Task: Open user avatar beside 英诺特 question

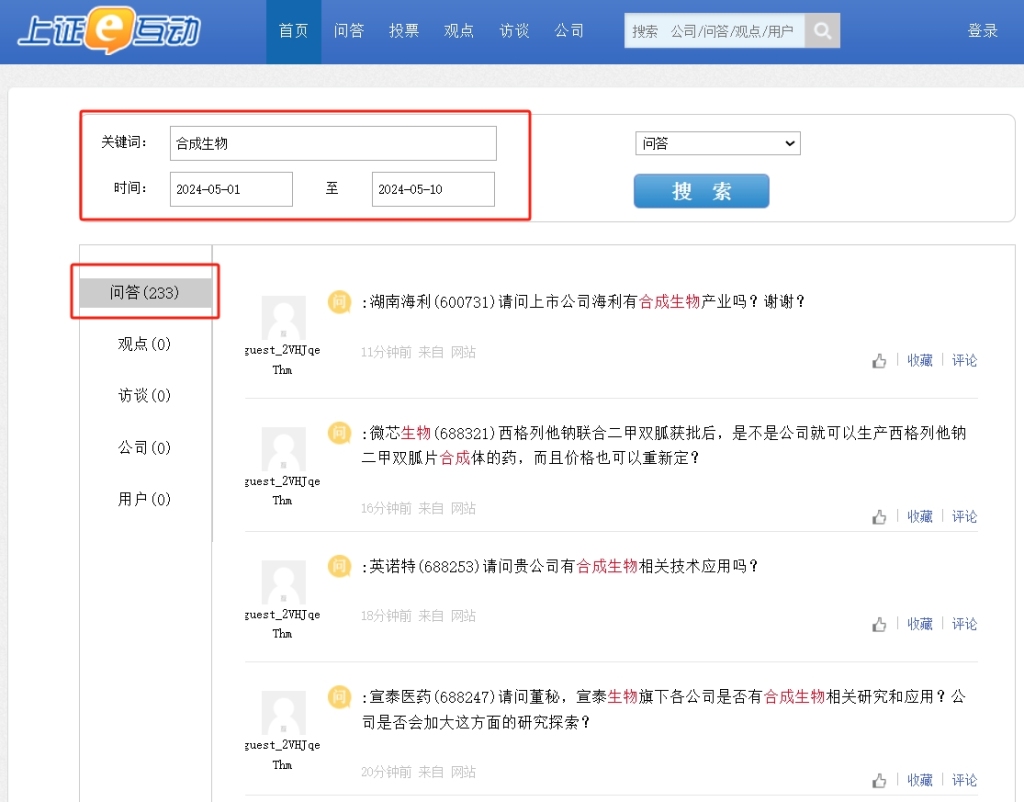Action: pos(283,583)
